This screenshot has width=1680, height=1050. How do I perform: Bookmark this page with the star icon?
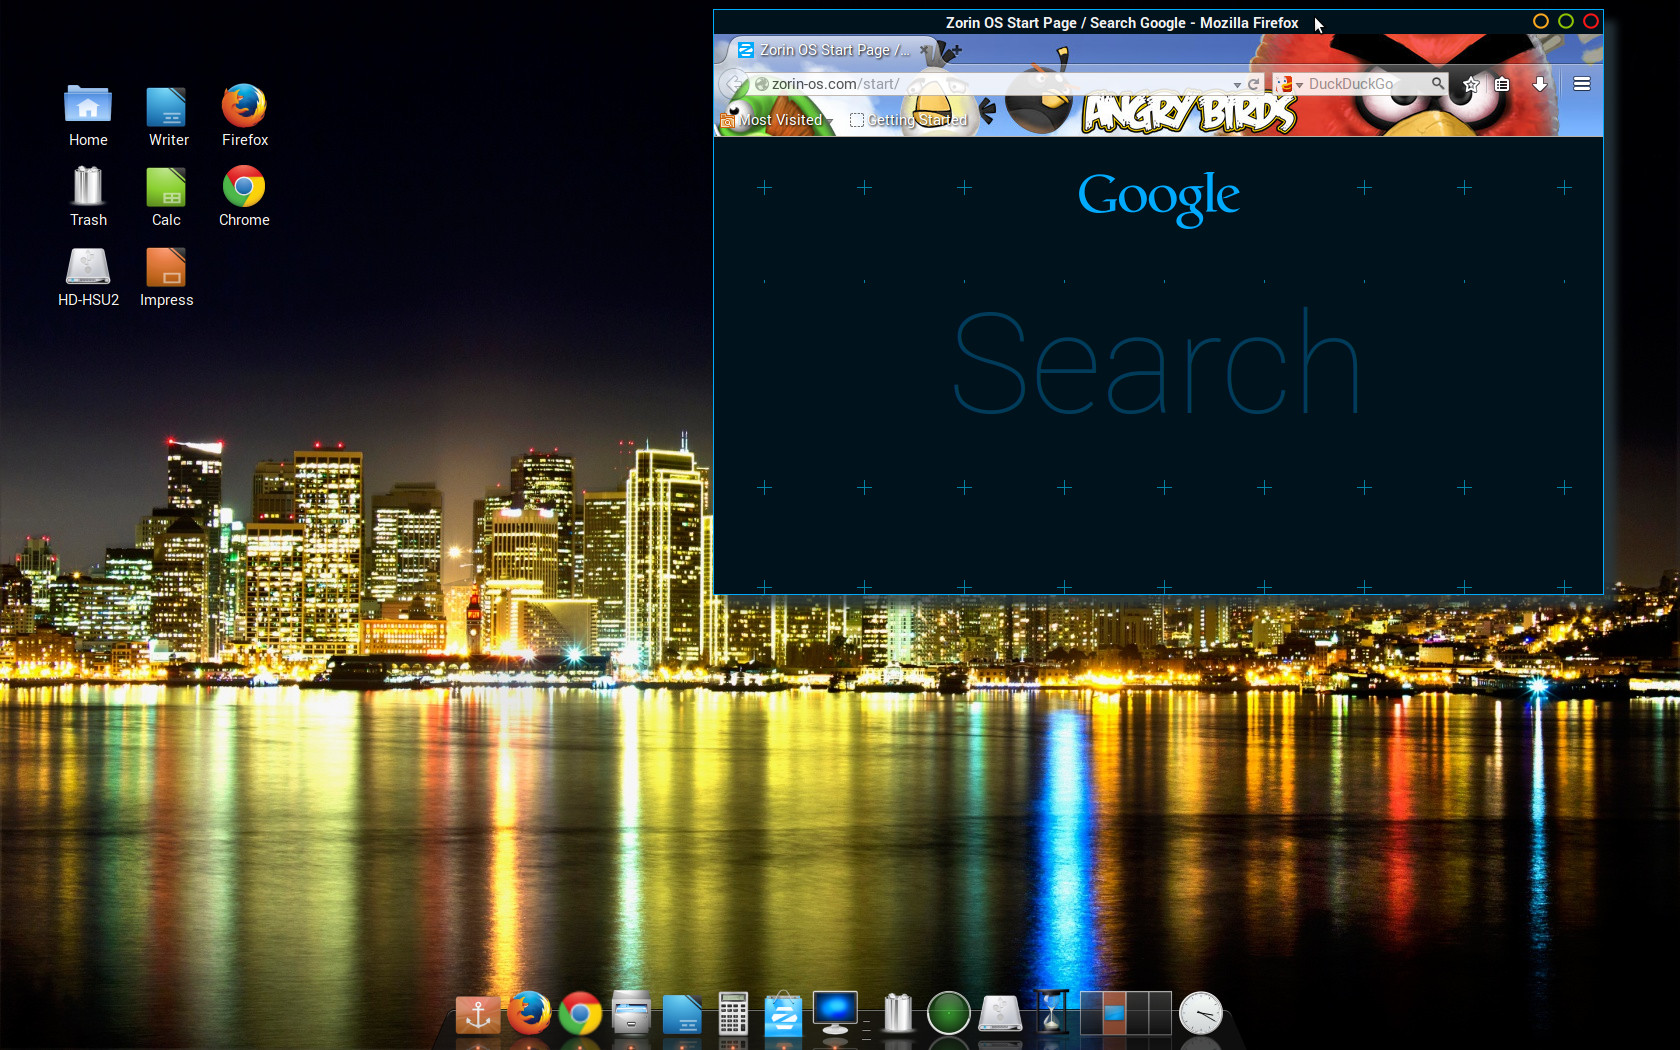coord(1471,84)
